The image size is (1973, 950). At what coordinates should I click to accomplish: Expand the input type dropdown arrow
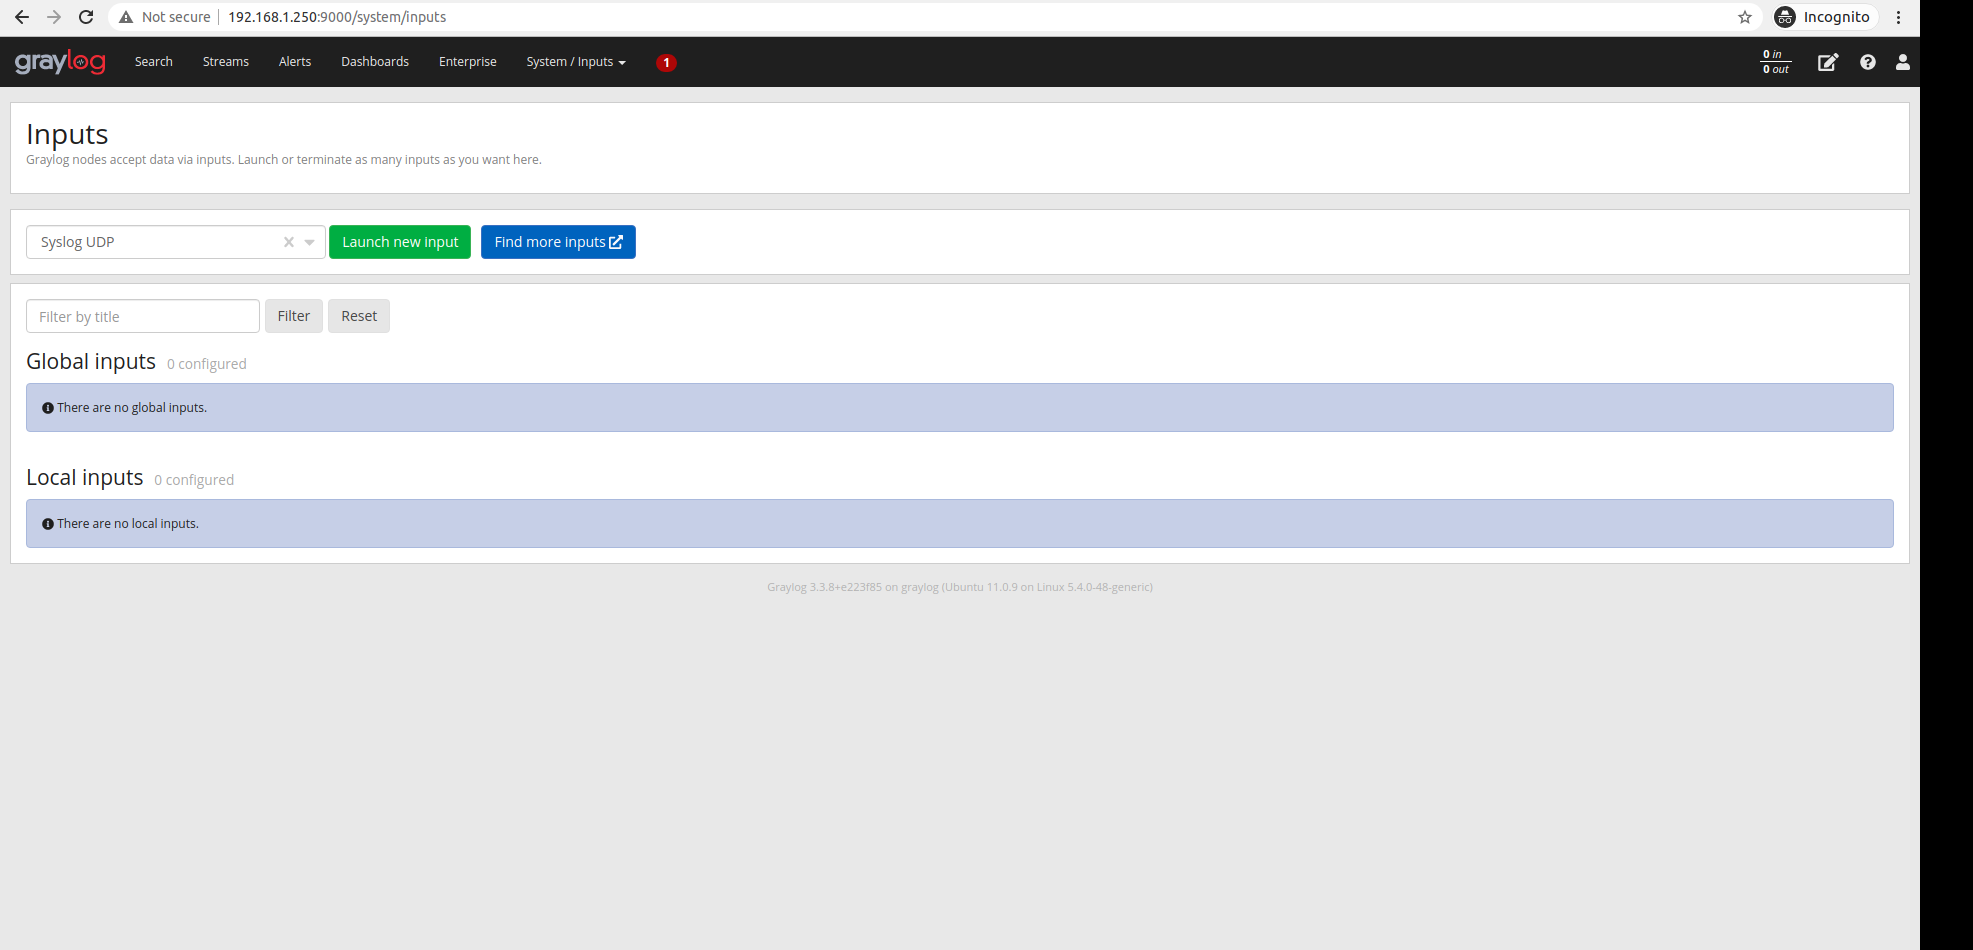[x=309, y=242]
